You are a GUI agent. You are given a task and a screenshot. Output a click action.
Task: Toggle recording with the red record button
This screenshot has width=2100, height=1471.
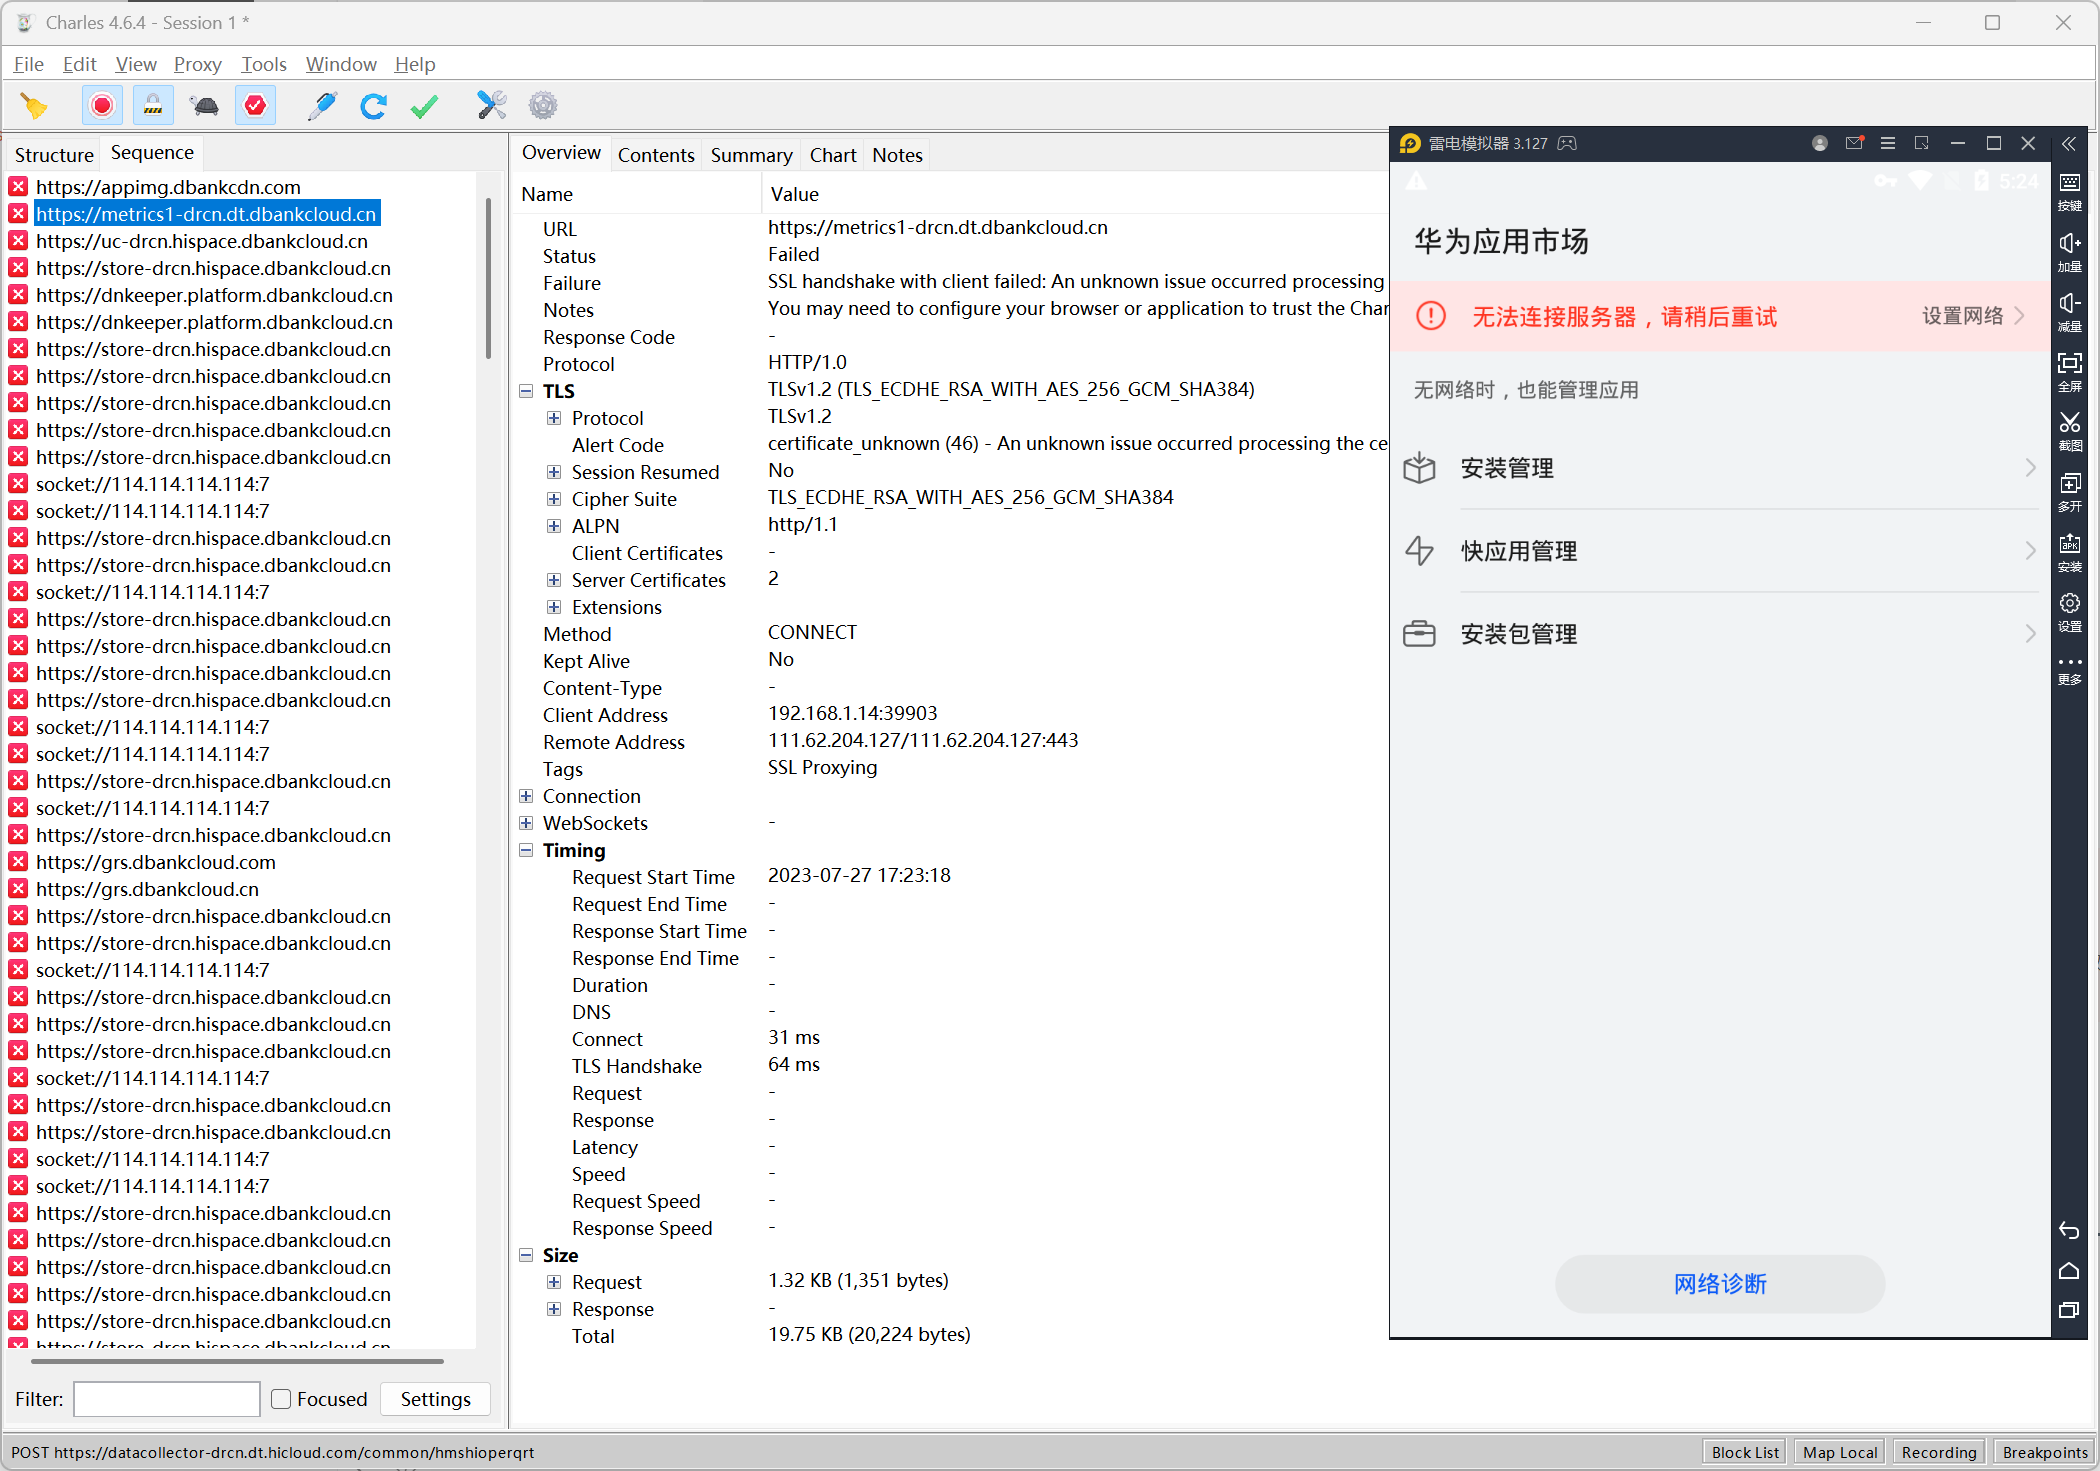(x=101, y=105)
